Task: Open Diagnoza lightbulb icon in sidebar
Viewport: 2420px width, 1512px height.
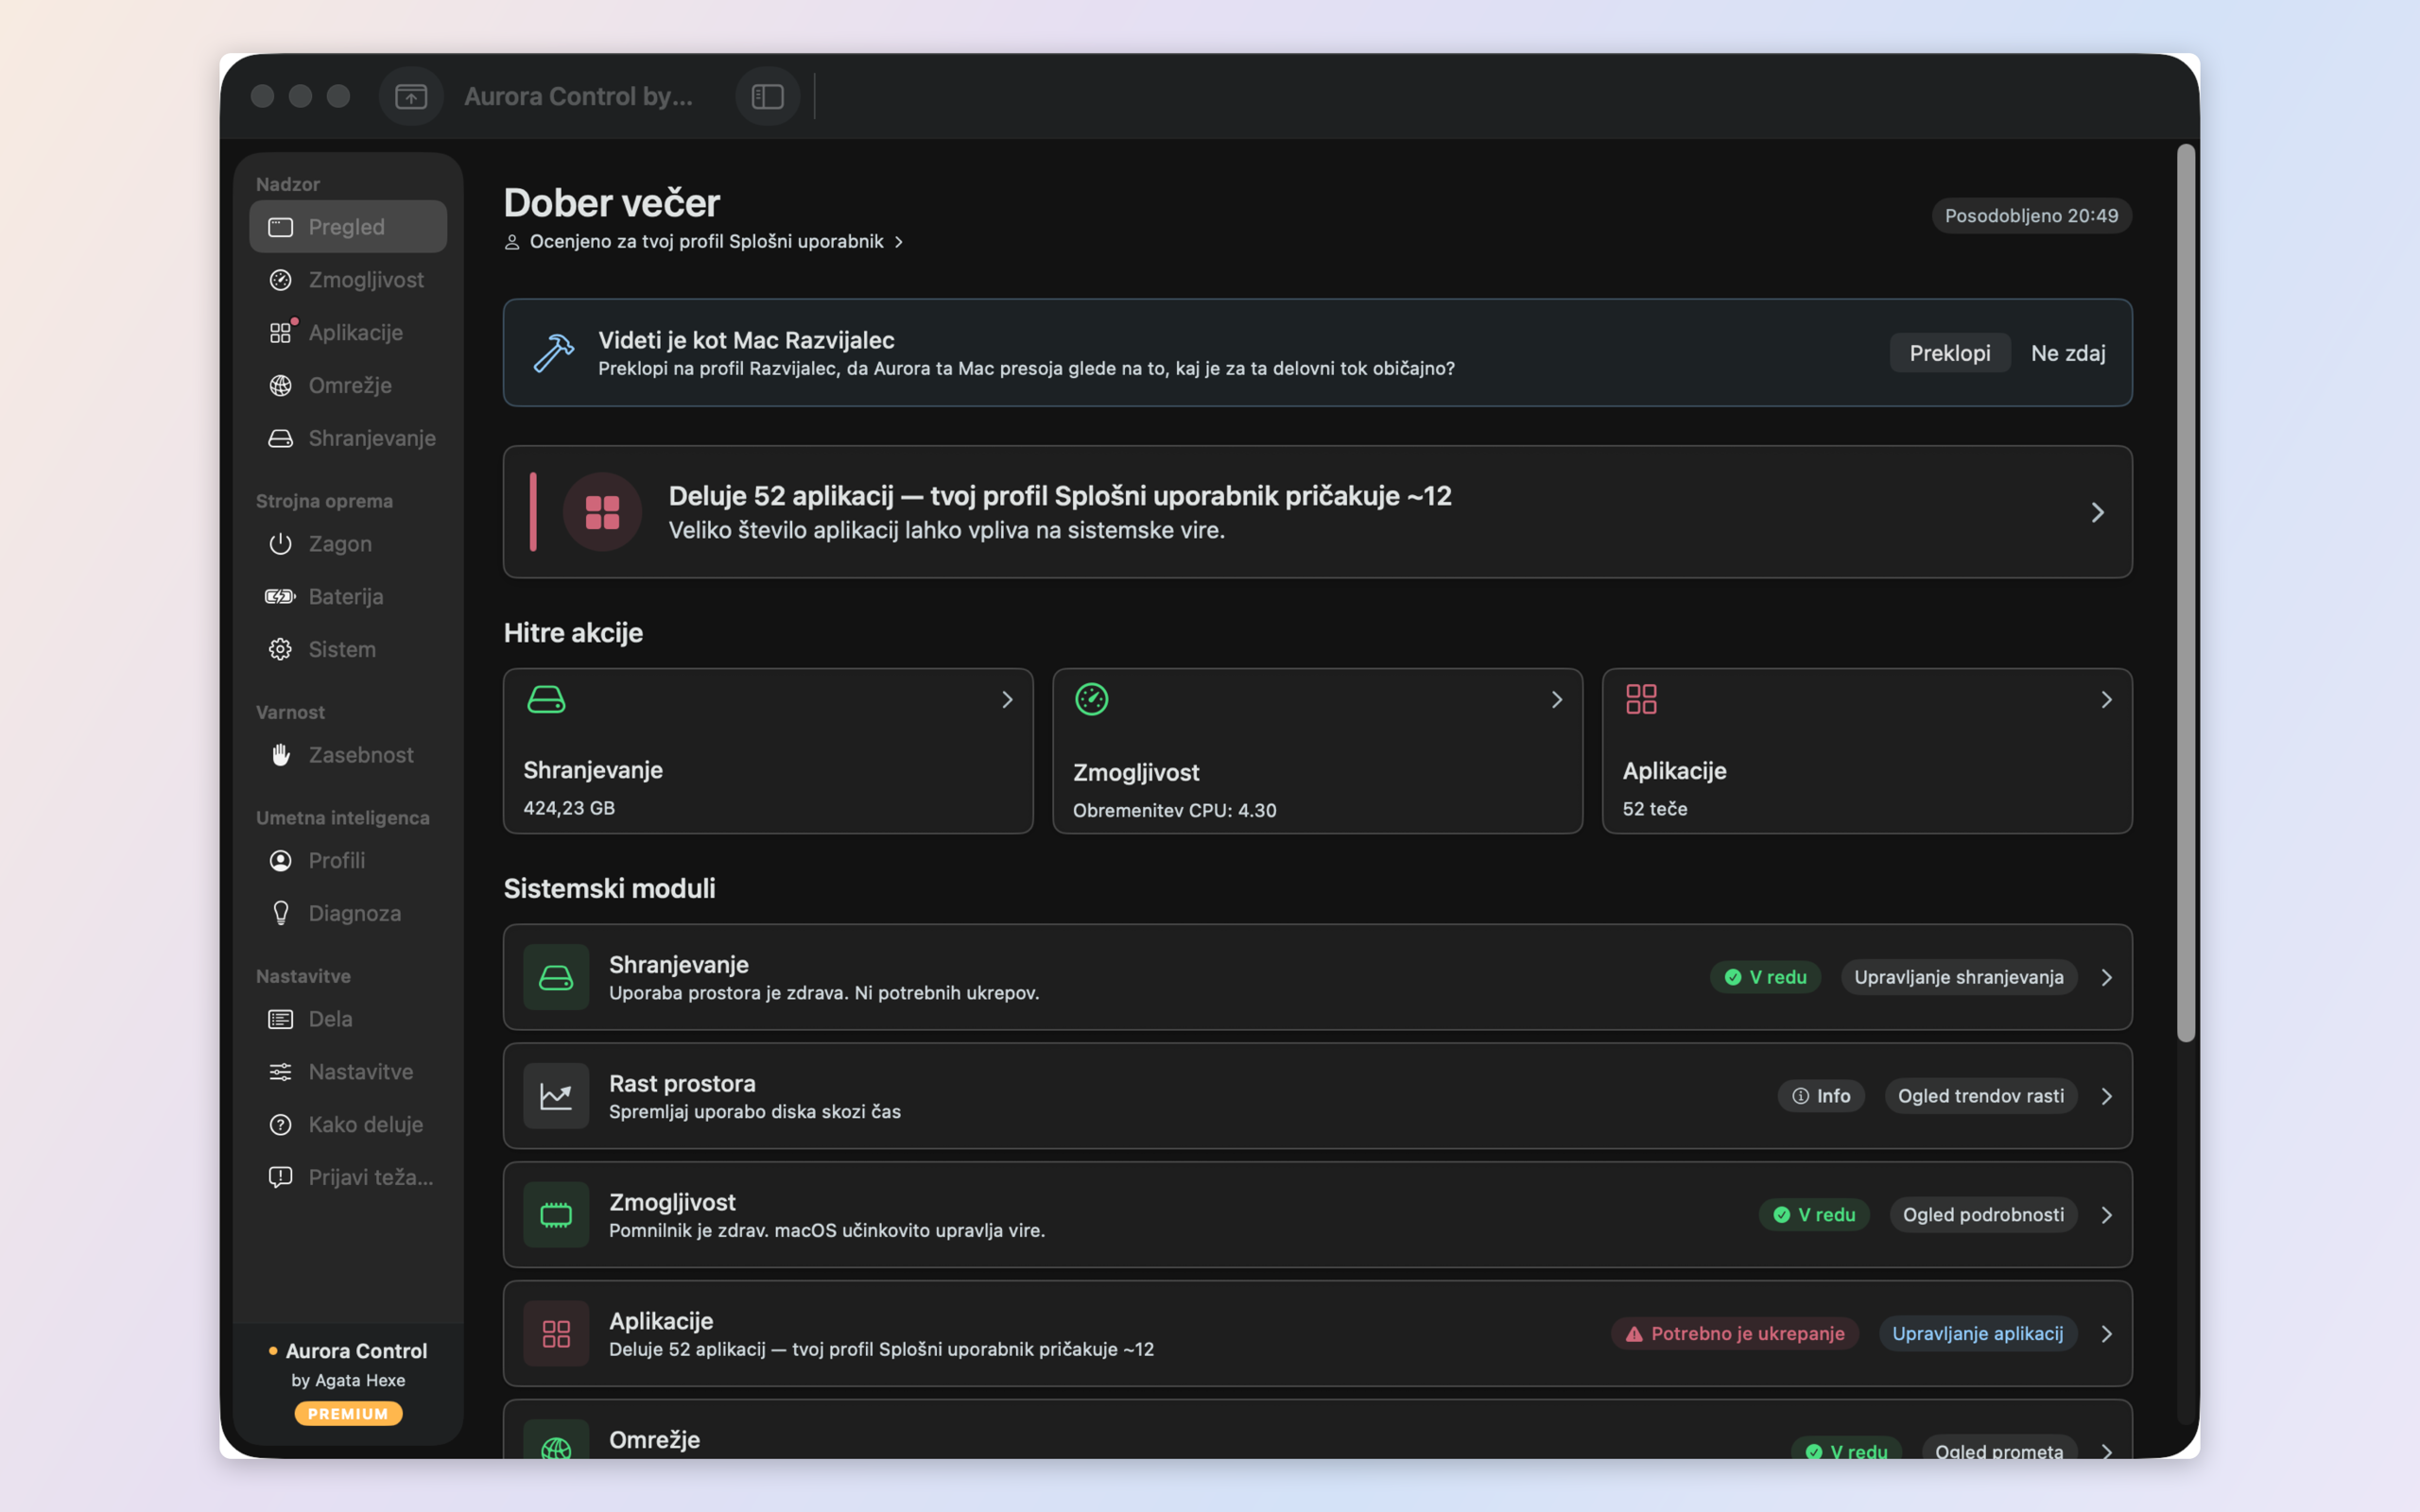Action: [280, 913]
